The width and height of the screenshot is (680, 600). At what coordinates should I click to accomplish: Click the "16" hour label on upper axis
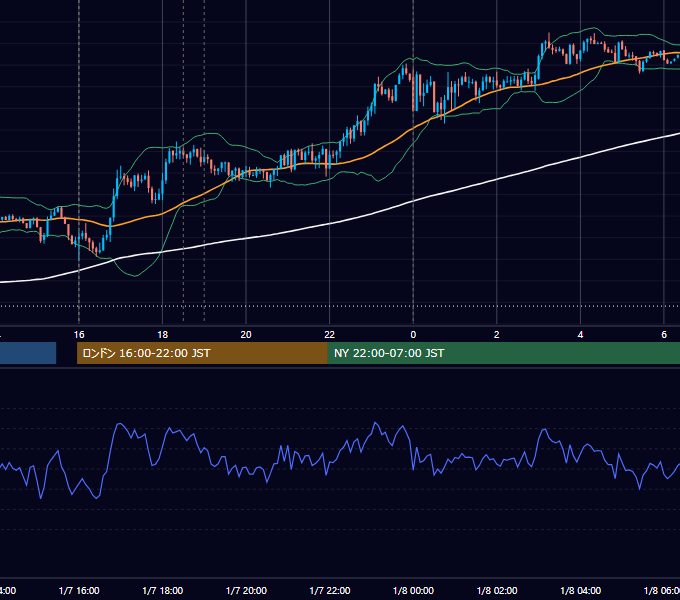coord(79,335)
